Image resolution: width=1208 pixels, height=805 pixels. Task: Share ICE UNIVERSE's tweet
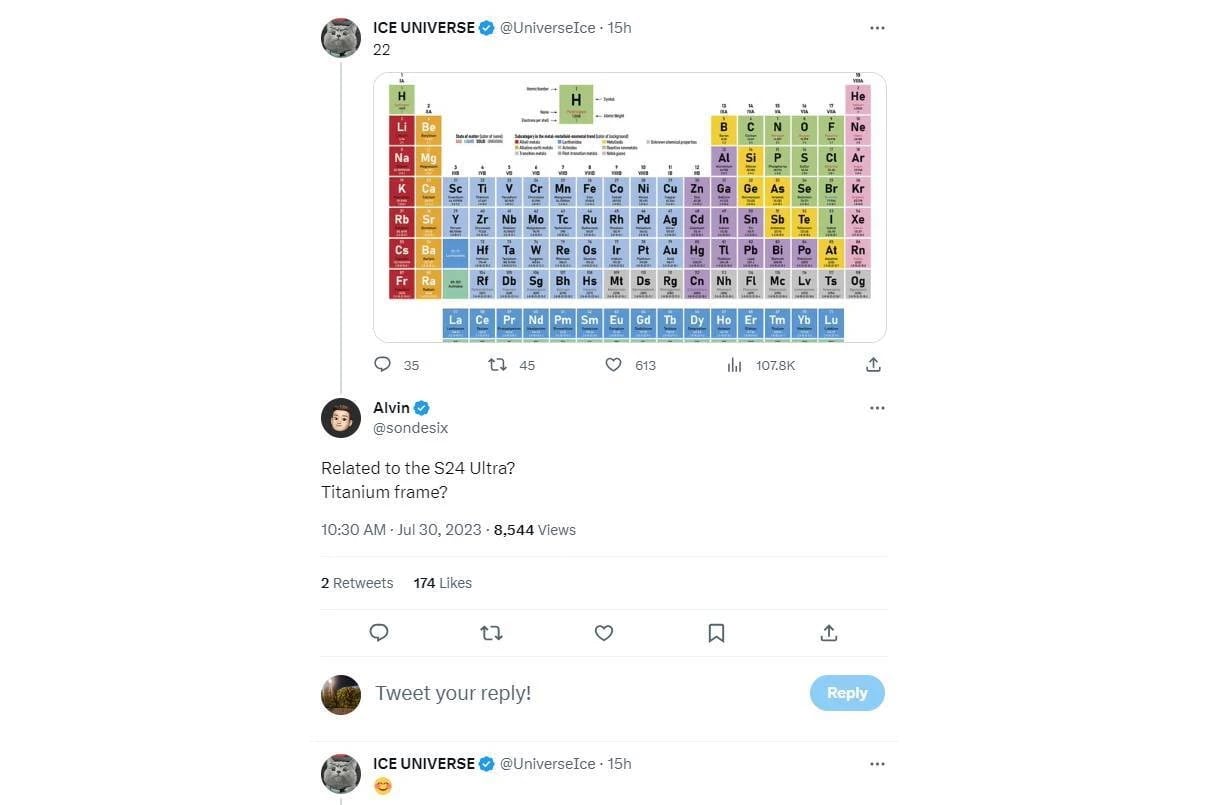tap(872, 364)
